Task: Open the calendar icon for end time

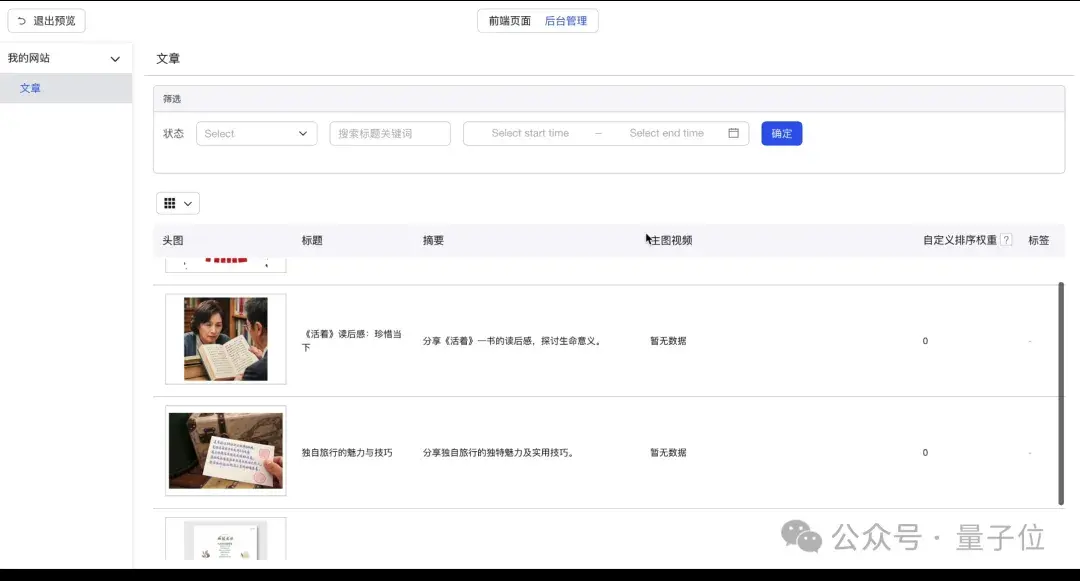Action: tap(734, 133)
